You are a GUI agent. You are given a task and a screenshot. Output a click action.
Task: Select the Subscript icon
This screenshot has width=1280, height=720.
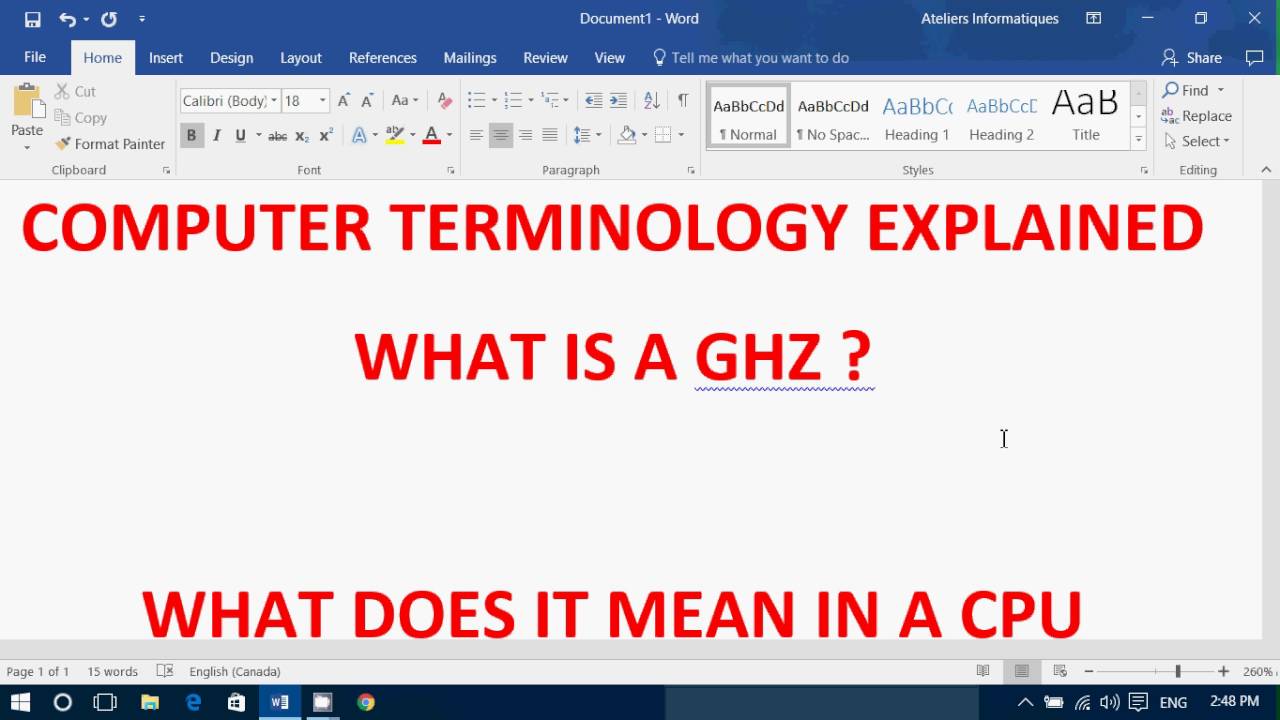click(x=301, y=135)
